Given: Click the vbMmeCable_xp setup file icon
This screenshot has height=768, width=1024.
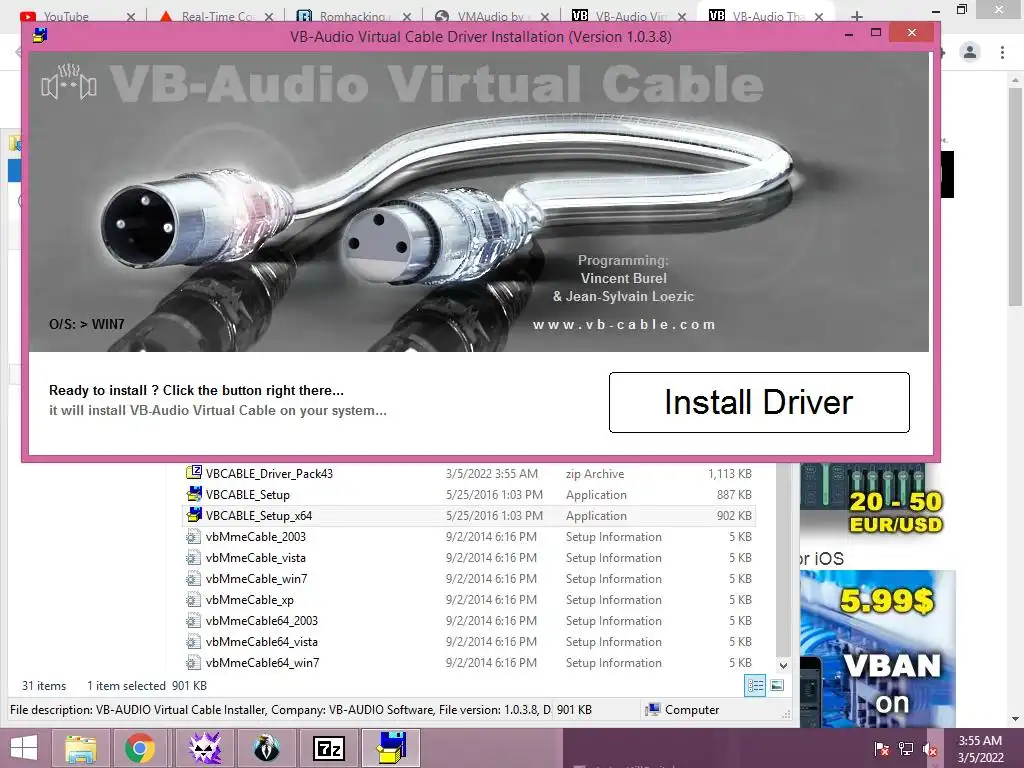Looking at the screenshot, I should [193, 599].
